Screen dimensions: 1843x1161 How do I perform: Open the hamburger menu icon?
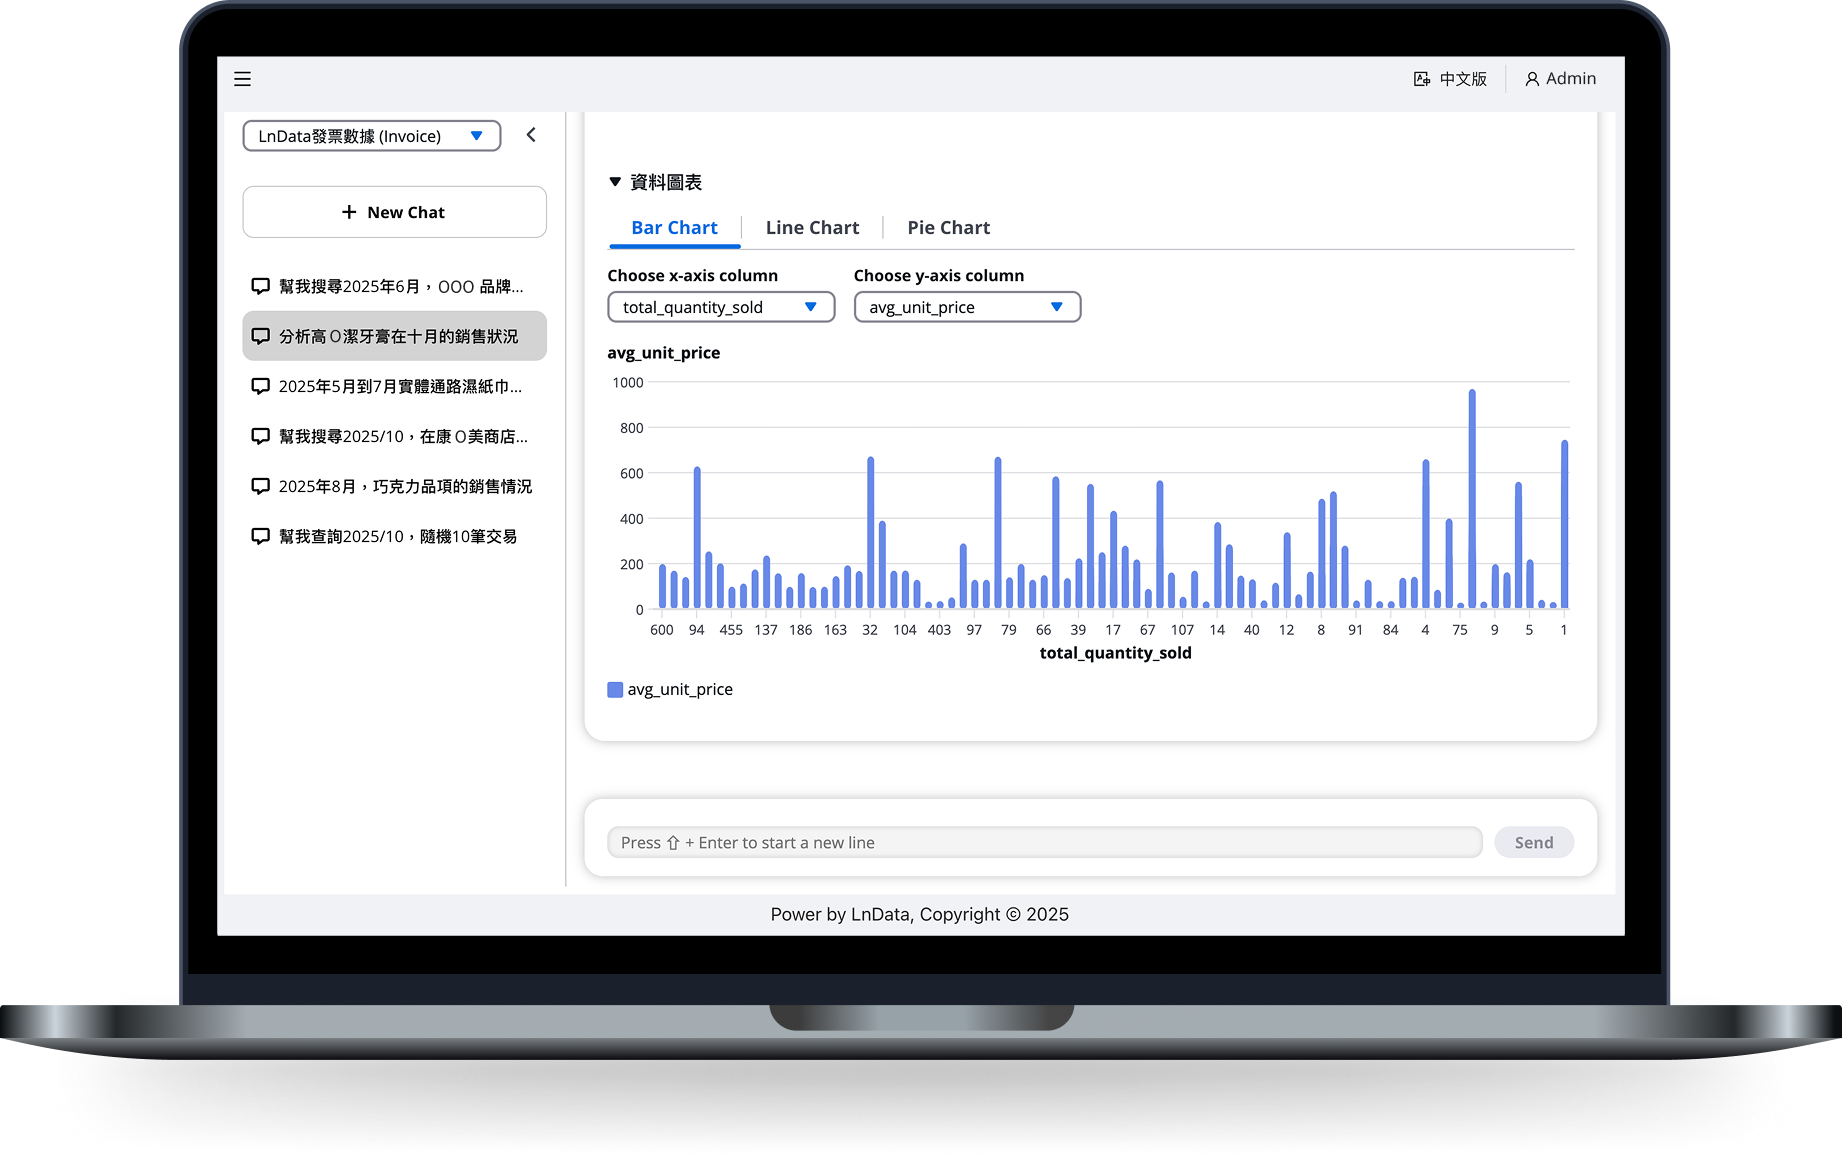coord(242,79)
